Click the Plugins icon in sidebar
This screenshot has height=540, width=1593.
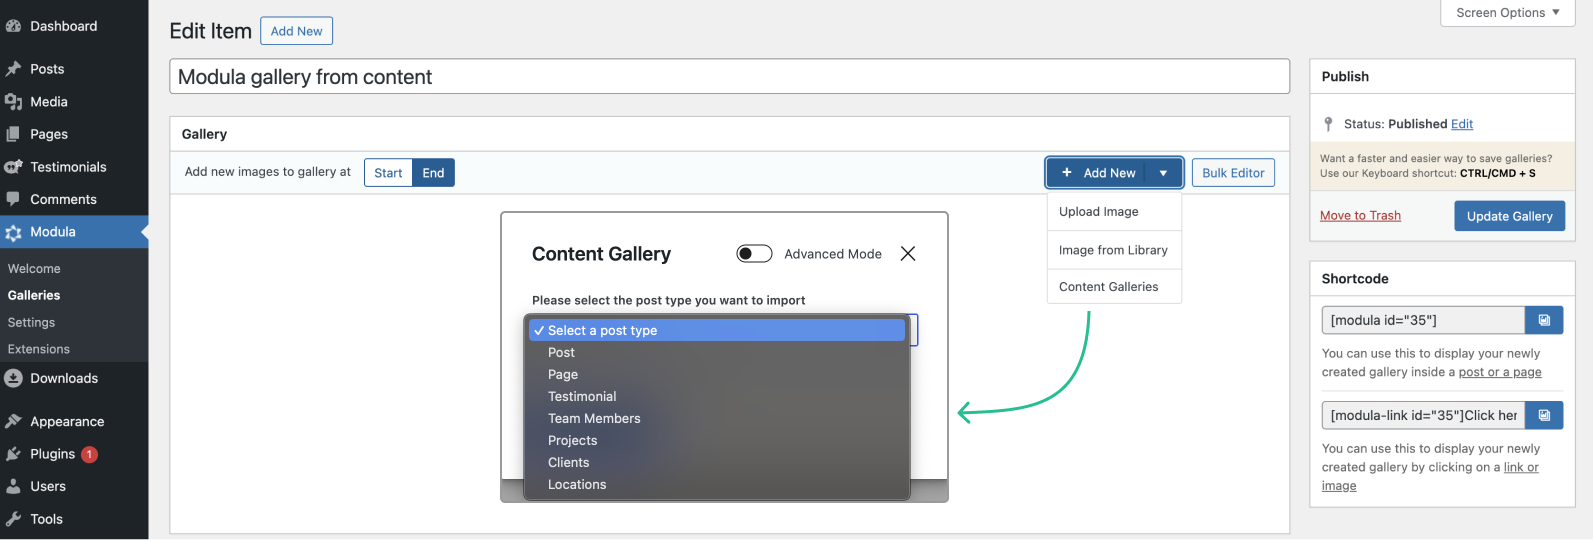point(13,454)
